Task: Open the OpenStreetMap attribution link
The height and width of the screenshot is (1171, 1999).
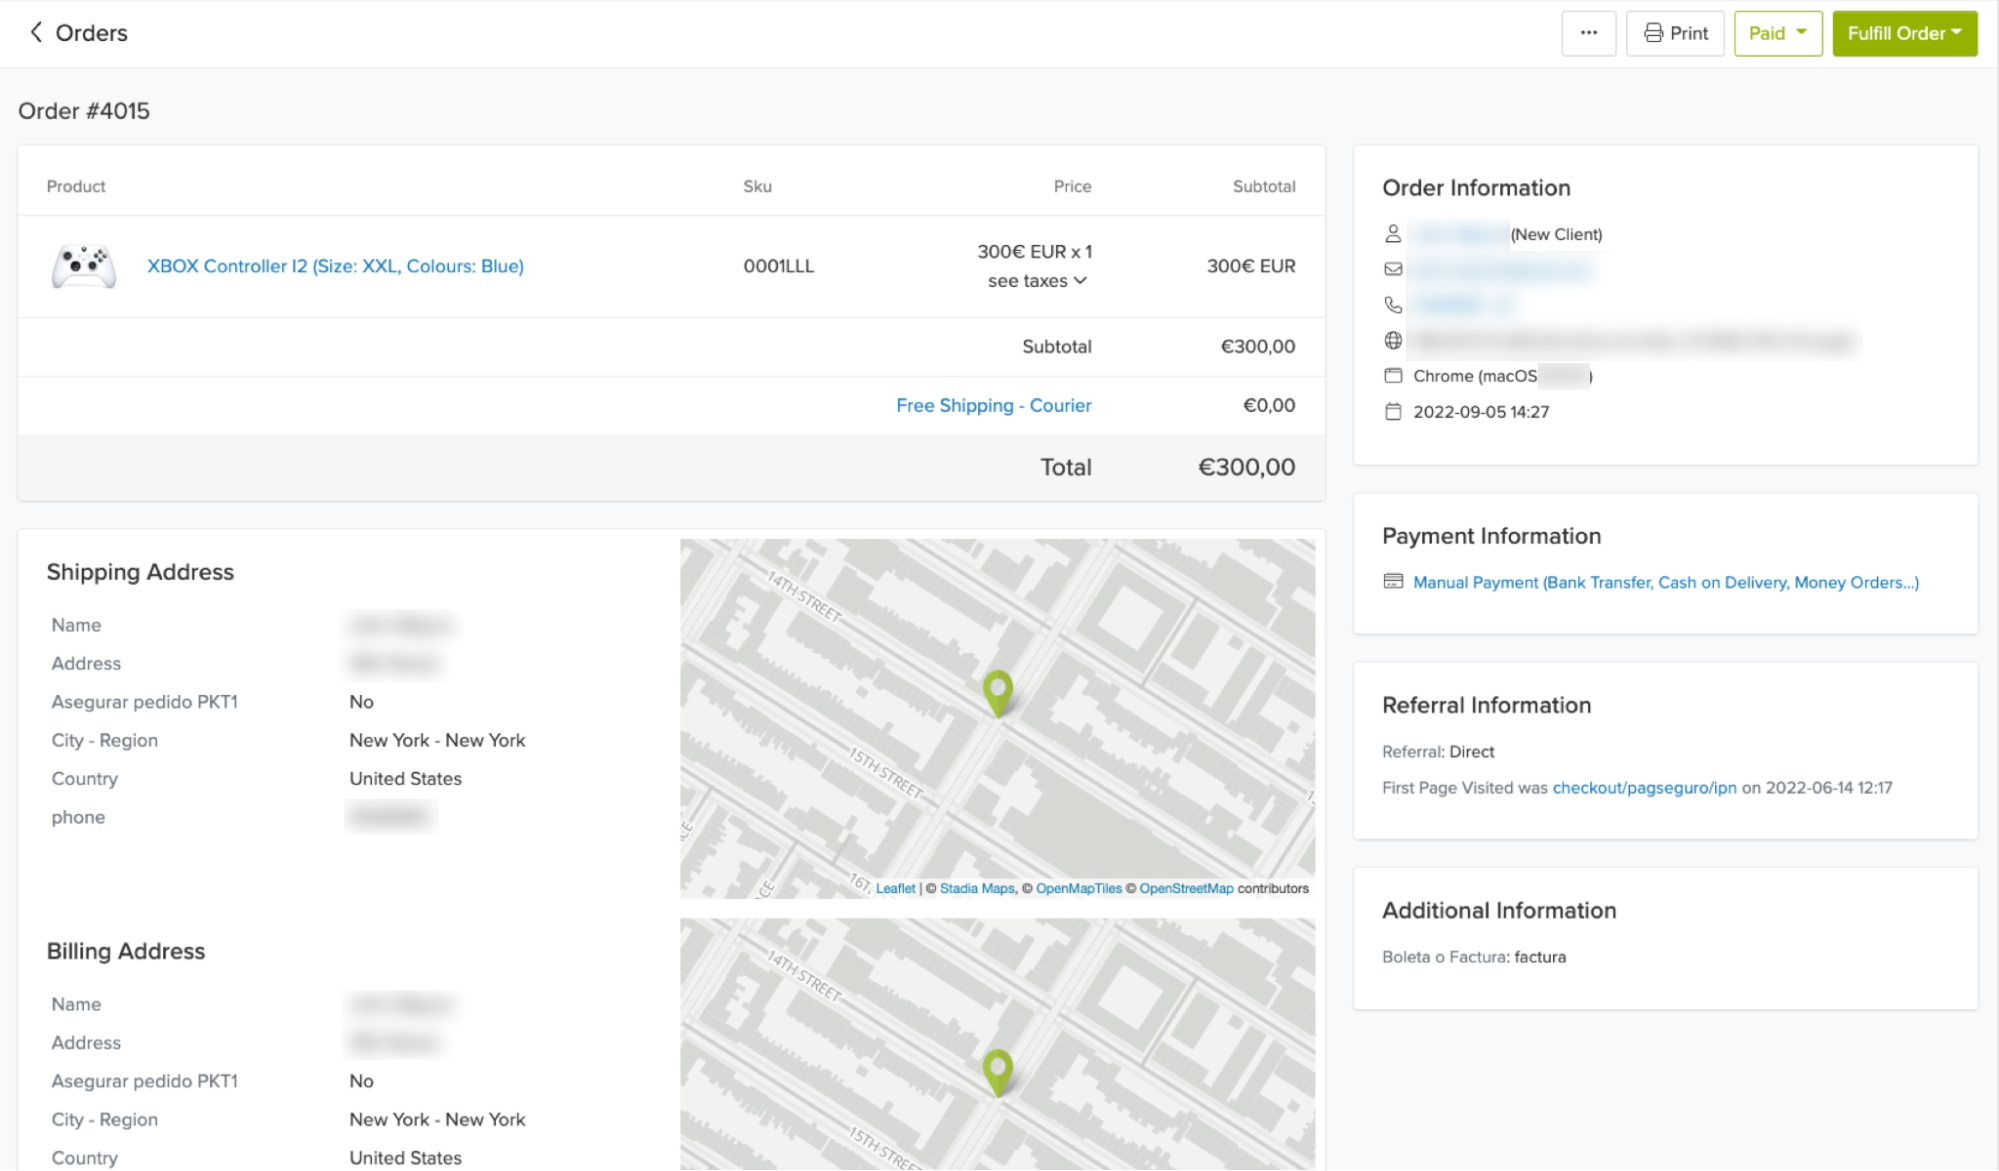Action: (1186, 888)
